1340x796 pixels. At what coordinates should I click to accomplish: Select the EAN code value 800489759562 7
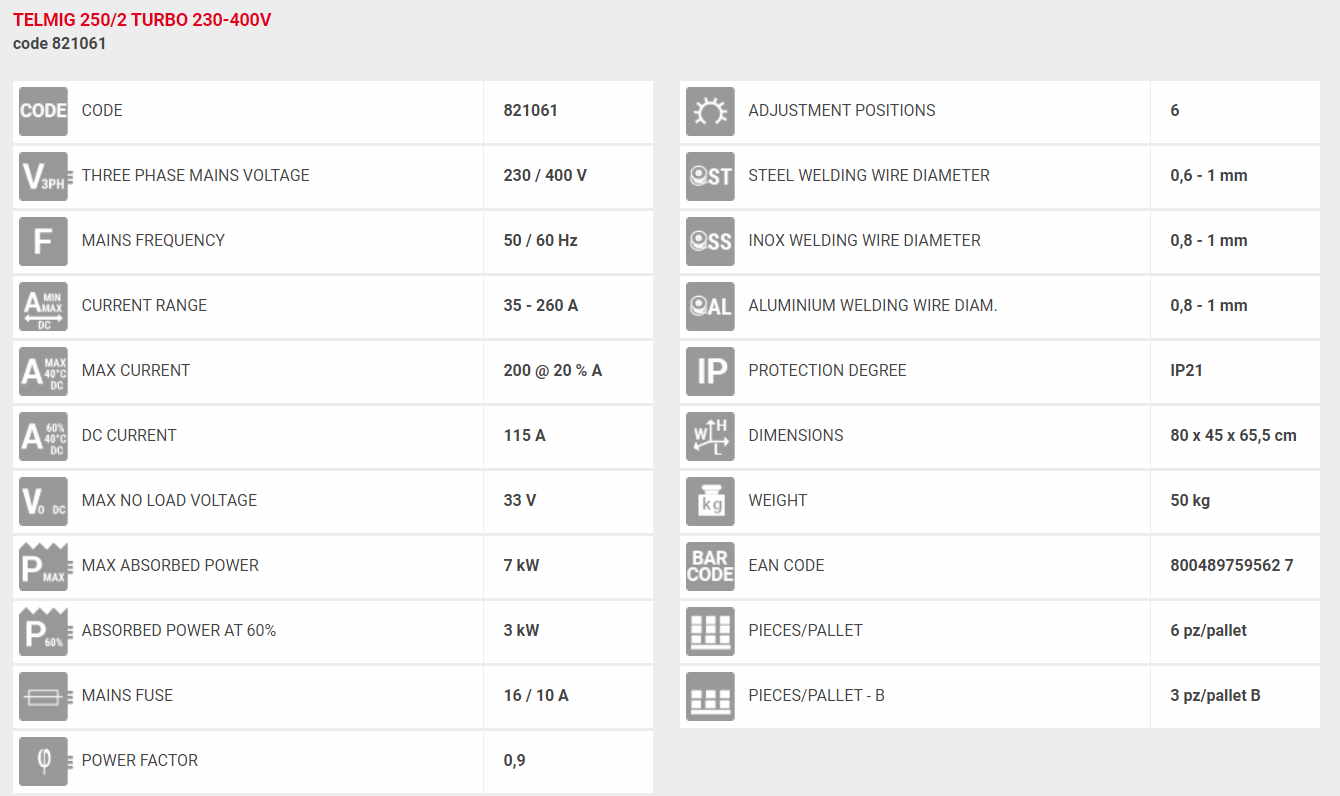(x=1232, y=565)
